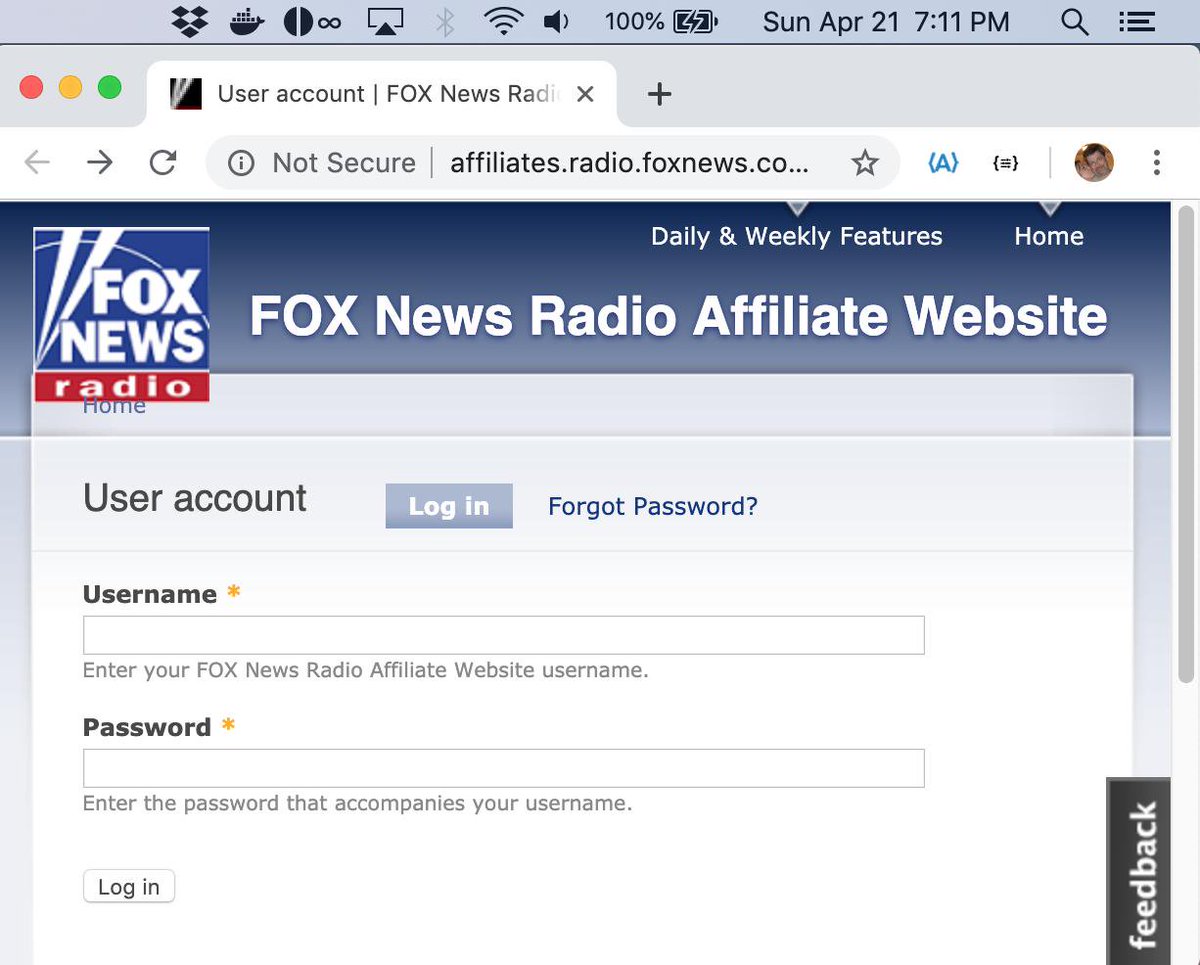The image size is (1200, 965).
Task: Click the FOX News Radio Affiliate Website heading
Action: tap(679, 315)
